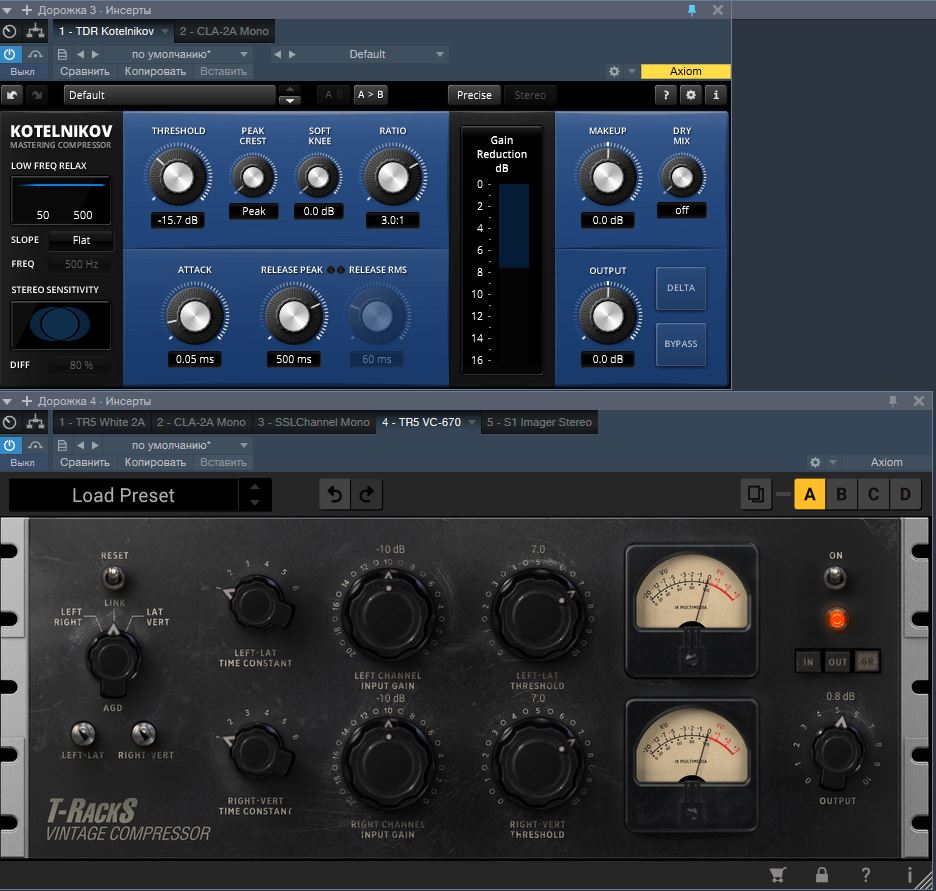Click T-RackS help question mark icon
Viewport: 936px width, 891px height.
866,875
